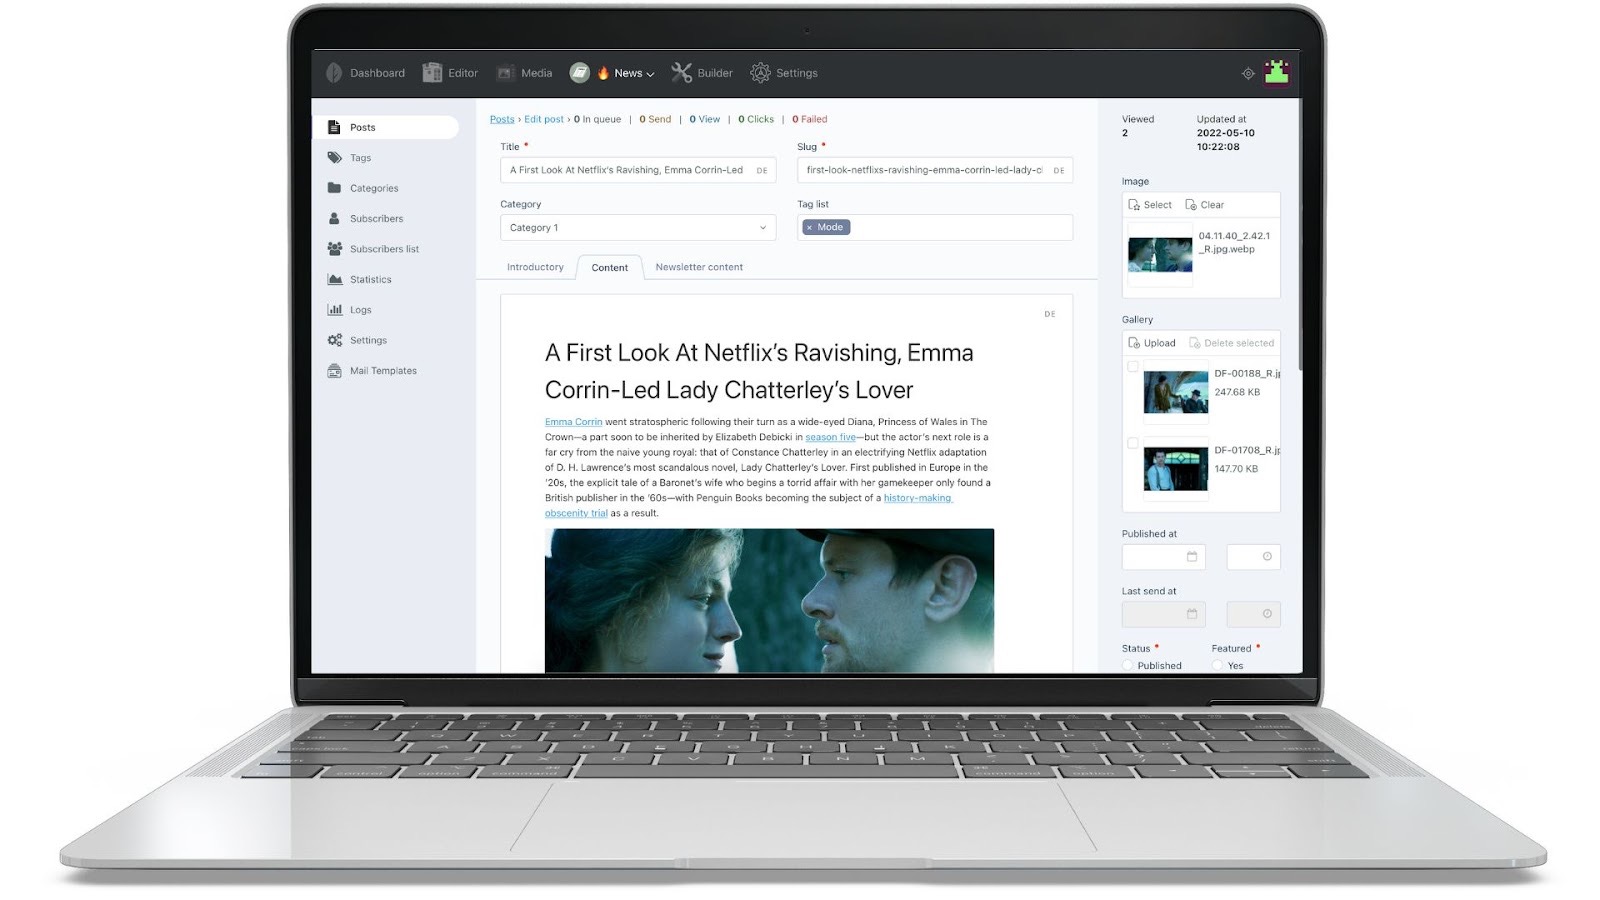Click the Tag list input field

pyautogui.click(x=935, y=228)
